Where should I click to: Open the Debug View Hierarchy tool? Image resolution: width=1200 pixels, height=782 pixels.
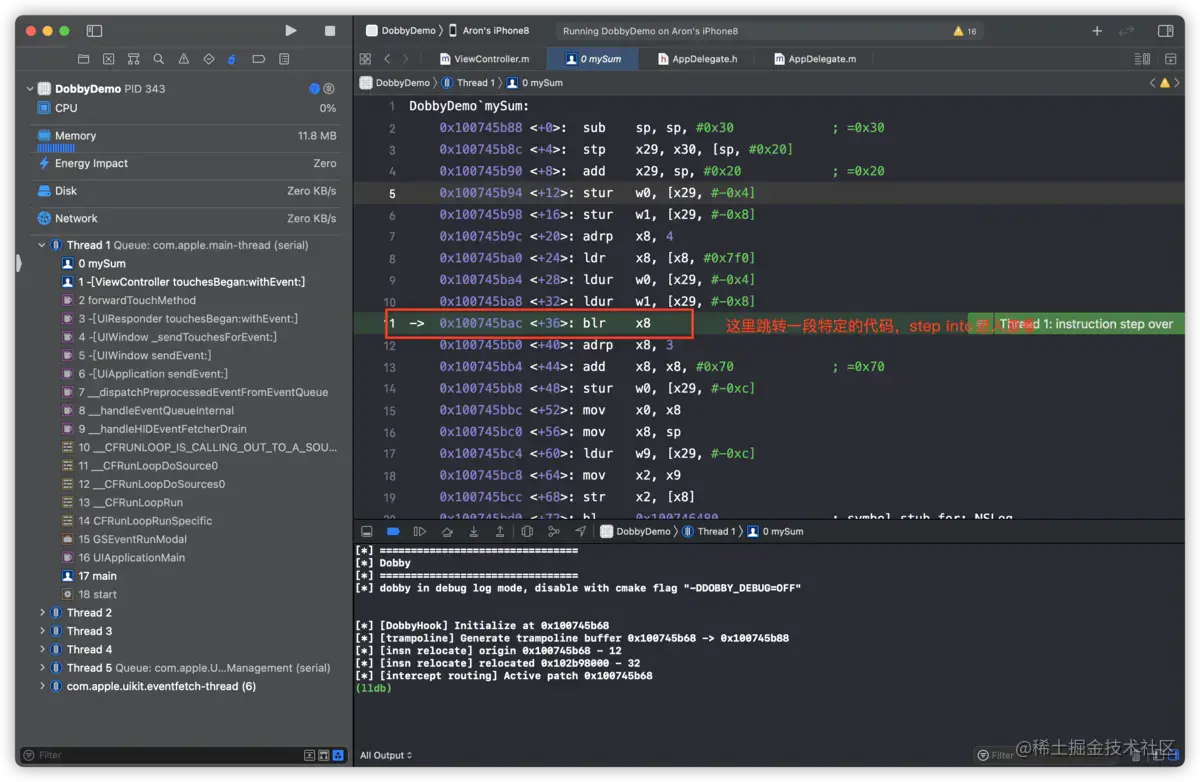pyautogui.click(x=527, y=532)
